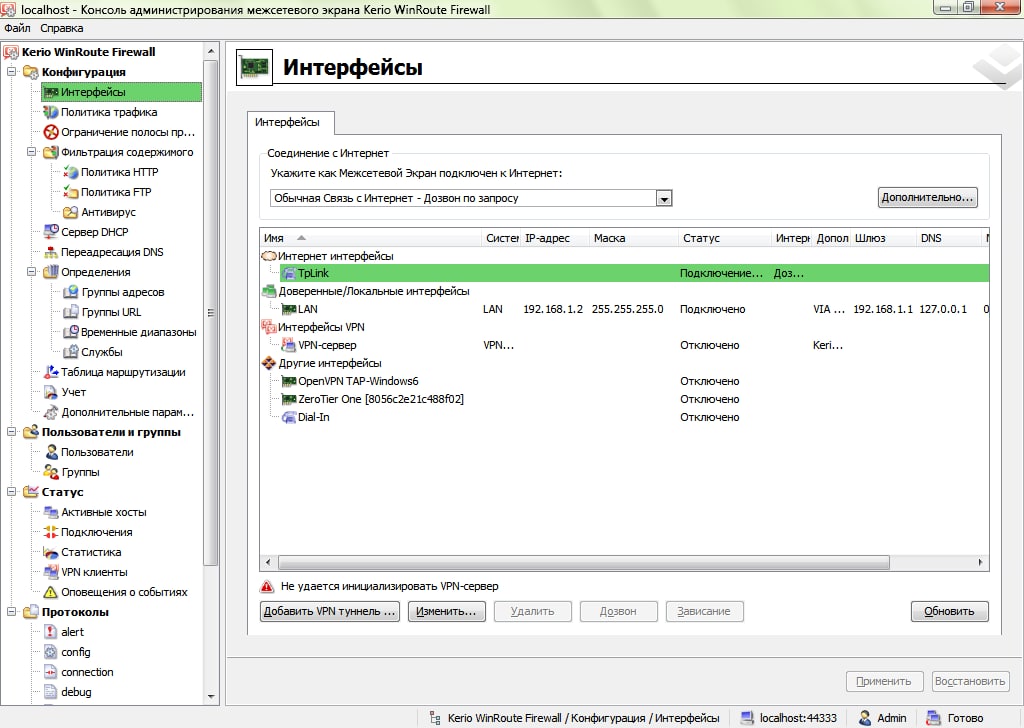
Task: Open the Справка menu
Action: [61, 28]
